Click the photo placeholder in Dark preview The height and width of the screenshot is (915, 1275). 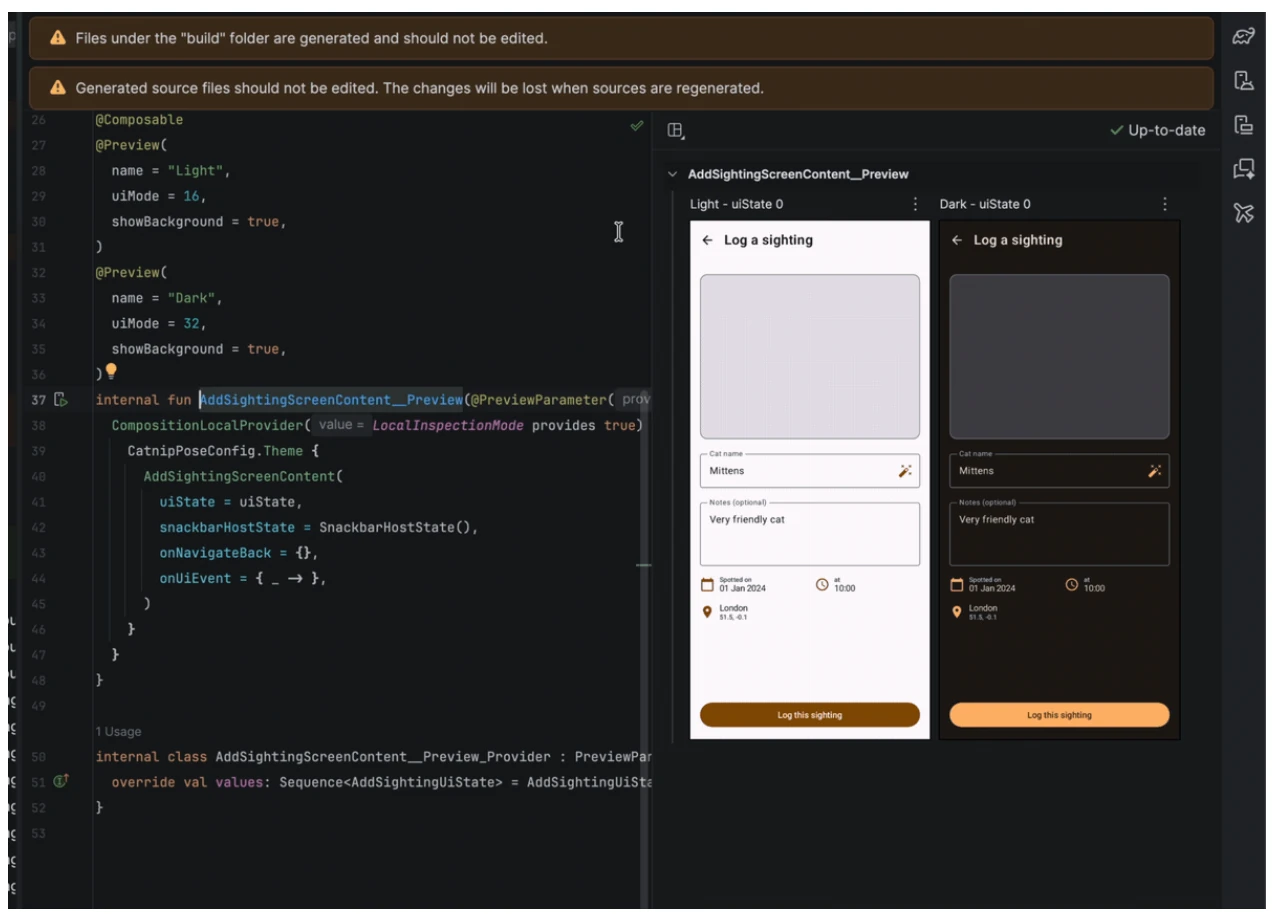tap(1059, 357)
